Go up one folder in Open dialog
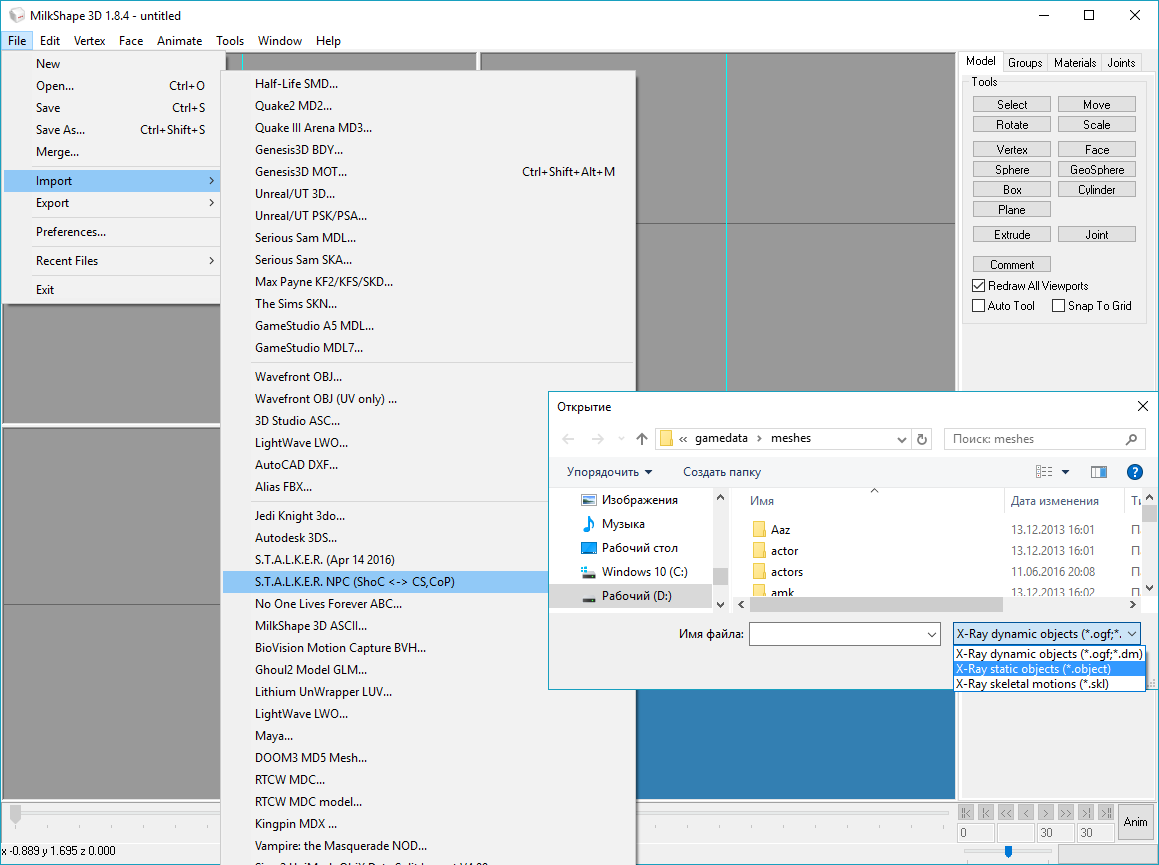The width and height of the screenshot is (1159, 865). click(x=642, y=439)
